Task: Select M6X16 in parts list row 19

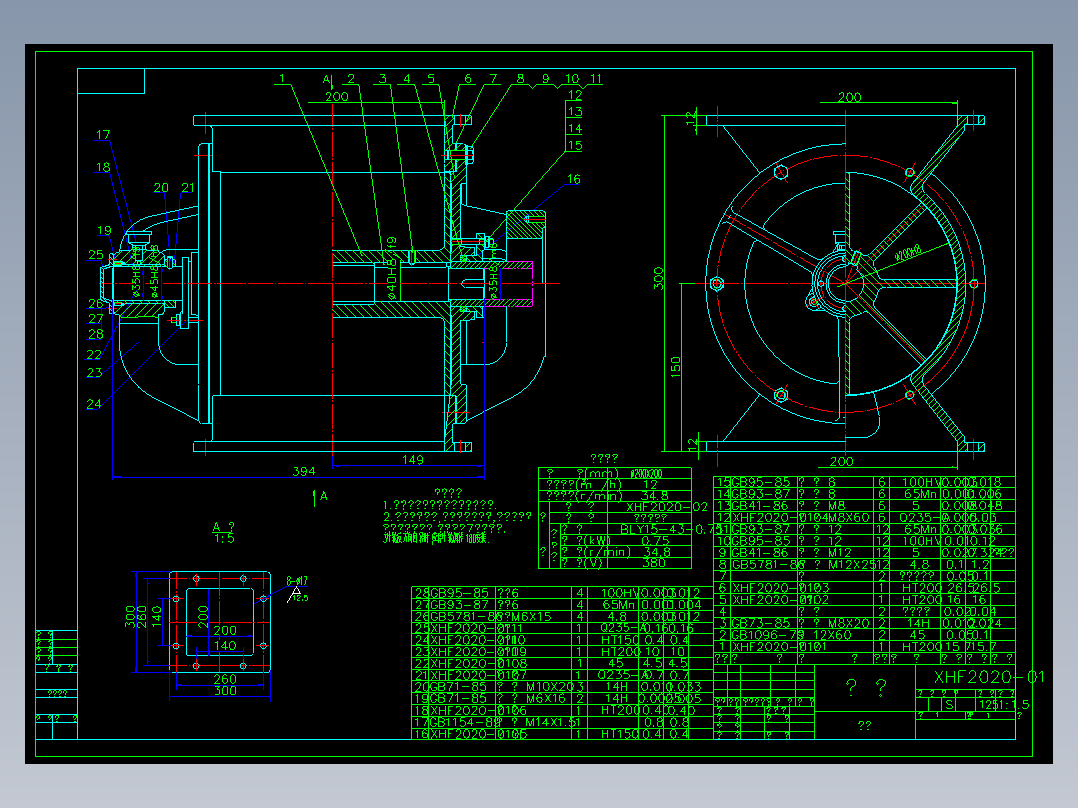Action: tap(546, 699)
